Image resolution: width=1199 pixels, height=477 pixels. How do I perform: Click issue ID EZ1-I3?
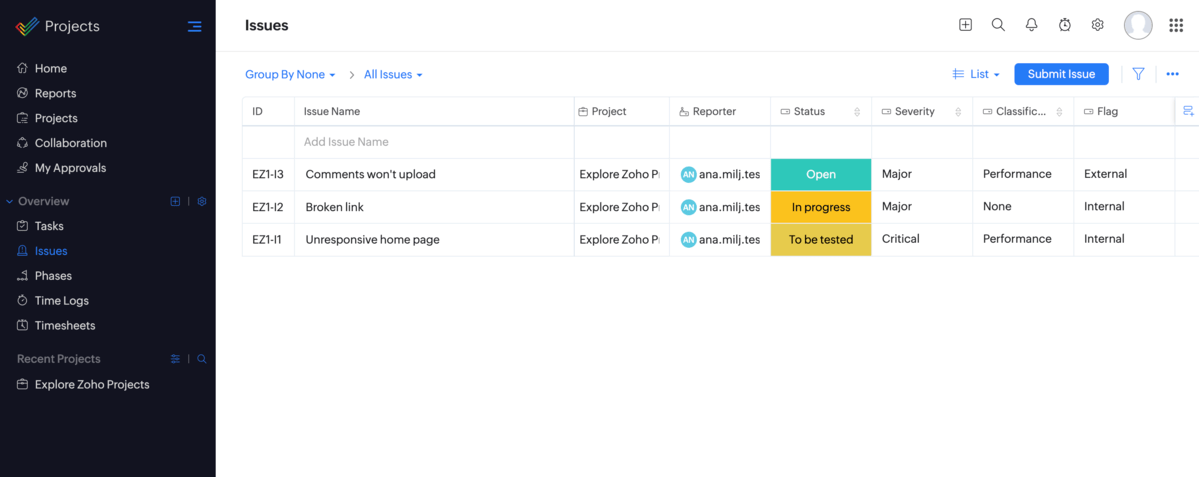268,174
